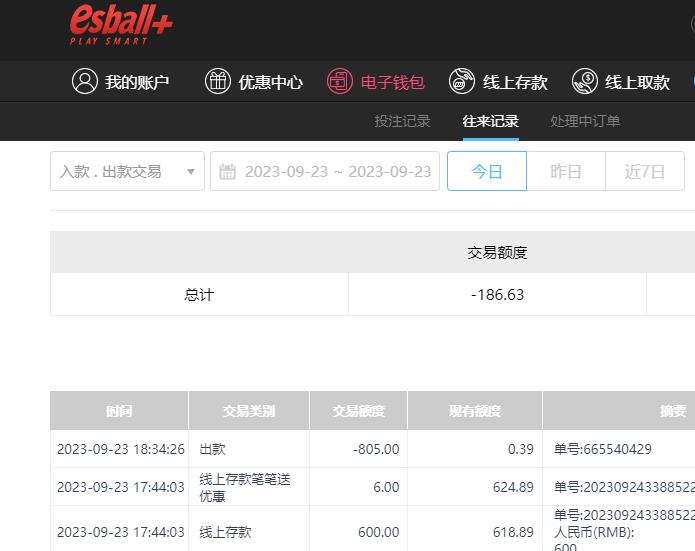Click the -186.63 total value
The width and height of the screenshot is (695, 551).
click(497, 295)
